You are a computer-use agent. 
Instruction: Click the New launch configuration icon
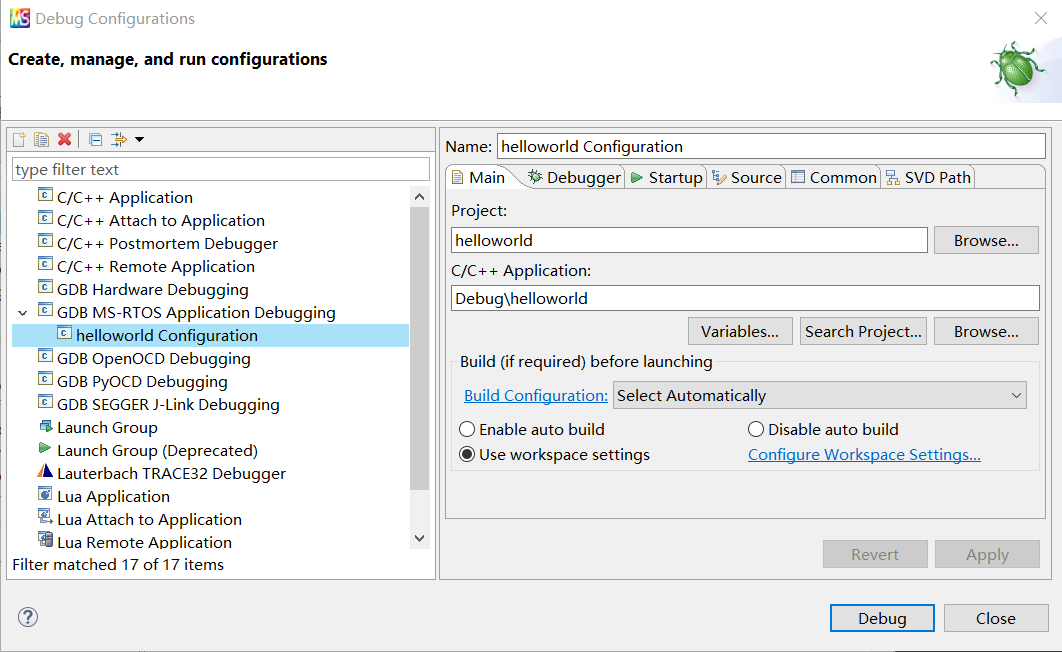click(x=19, y=140)
